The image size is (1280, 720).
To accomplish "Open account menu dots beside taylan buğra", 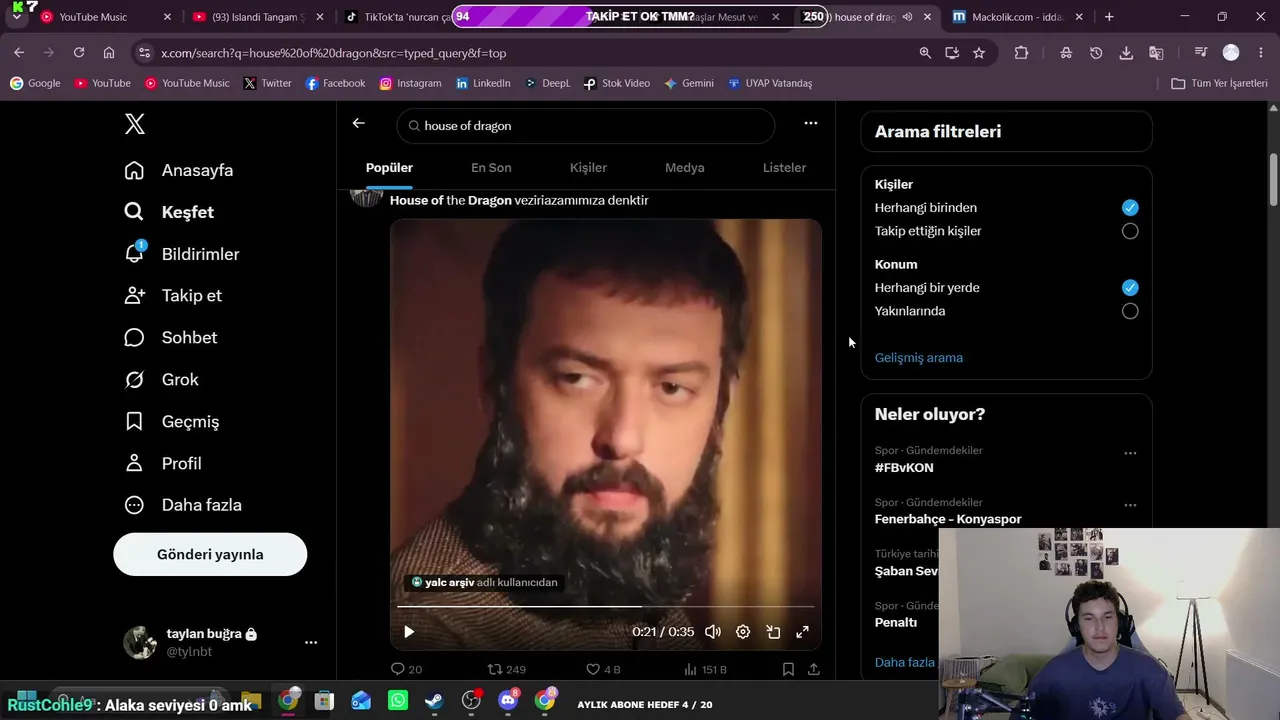I will [311, 642].
